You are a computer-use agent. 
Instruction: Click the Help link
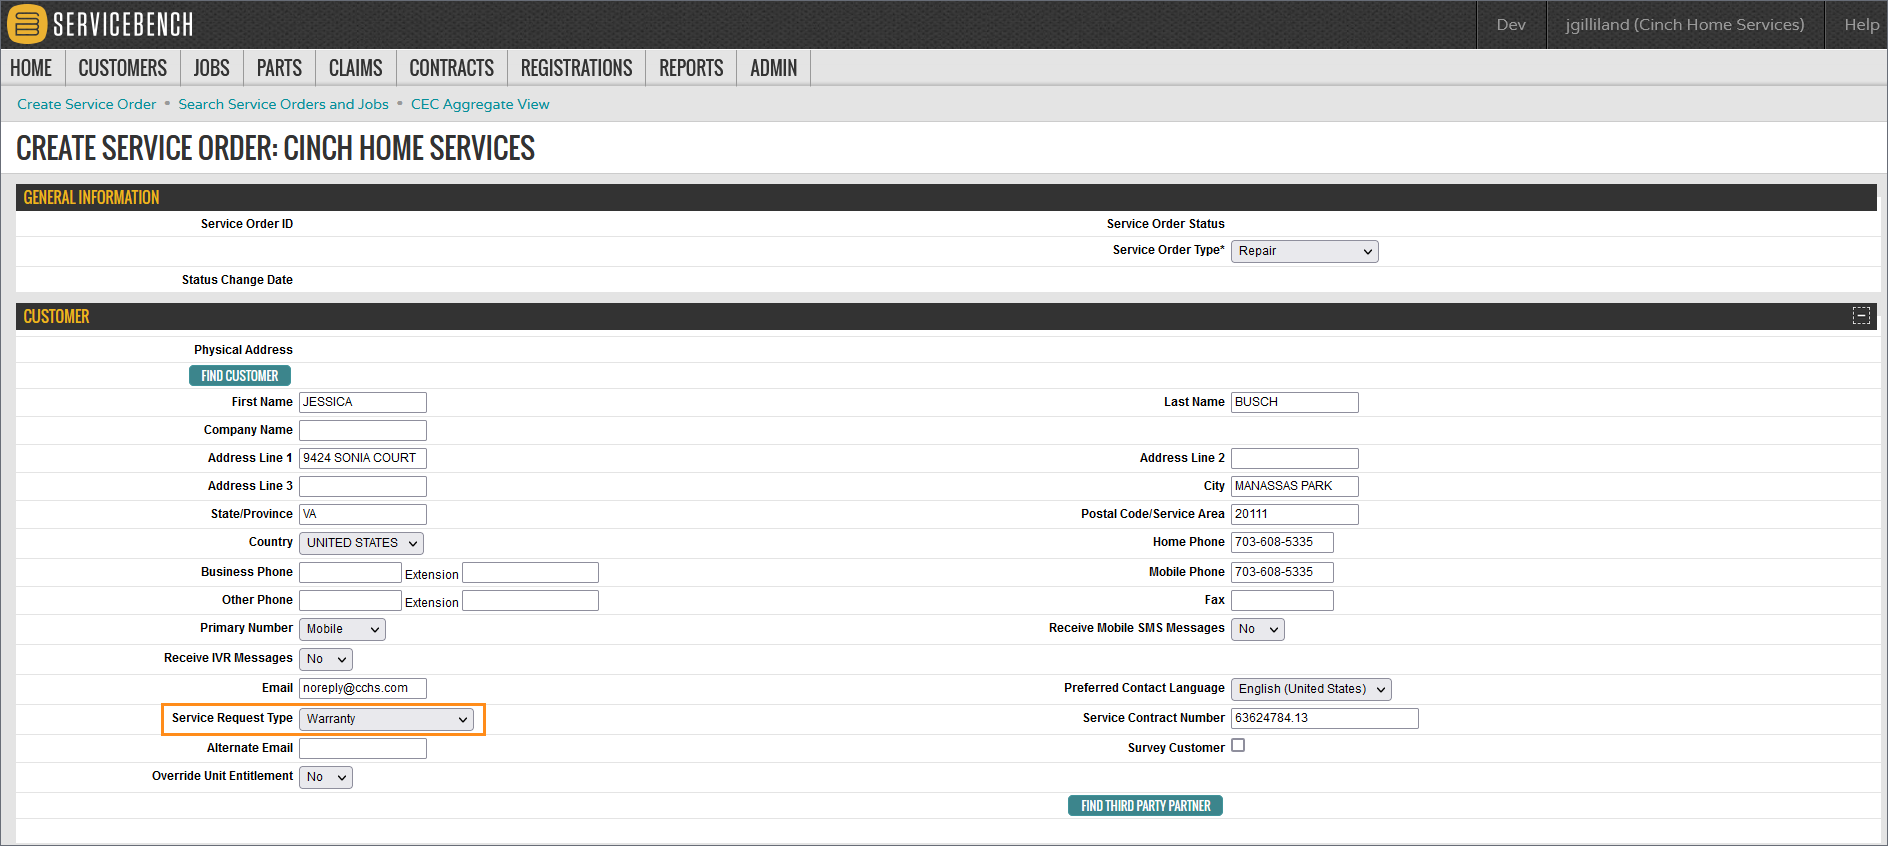click(1861, 25)
